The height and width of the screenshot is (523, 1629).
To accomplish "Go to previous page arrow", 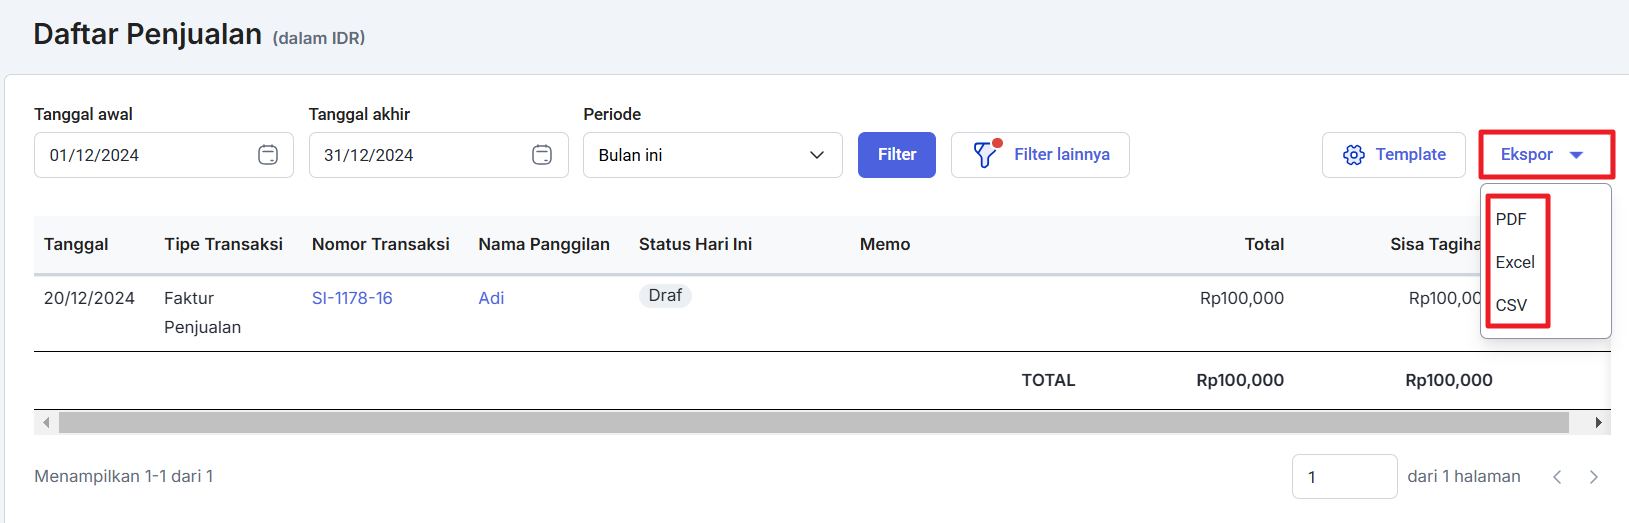I will (1557, 477).
